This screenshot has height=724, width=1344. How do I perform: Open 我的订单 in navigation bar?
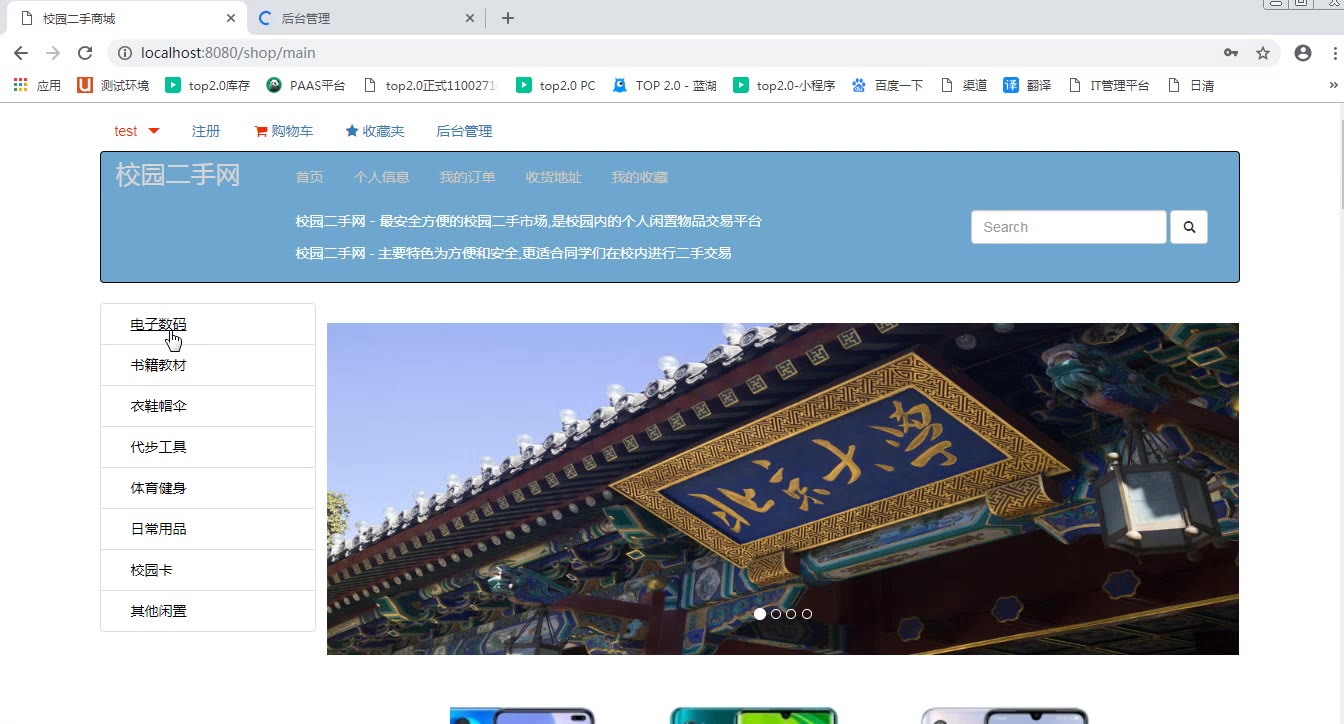point(467,177)
